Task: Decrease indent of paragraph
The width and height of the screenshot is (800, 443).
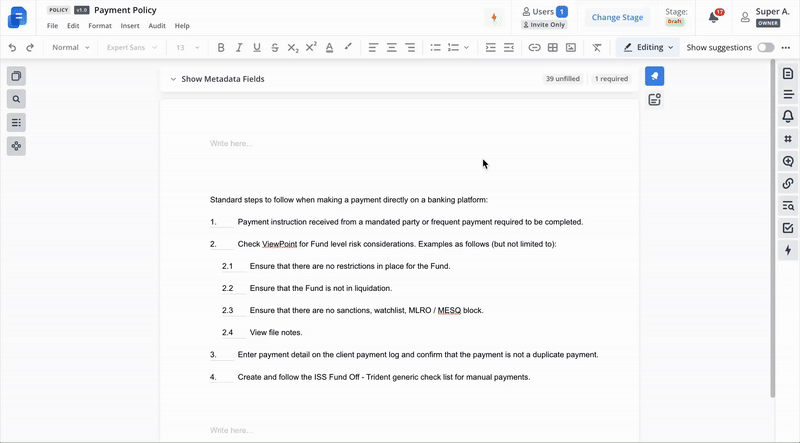Action: click(x=509, y=47)
